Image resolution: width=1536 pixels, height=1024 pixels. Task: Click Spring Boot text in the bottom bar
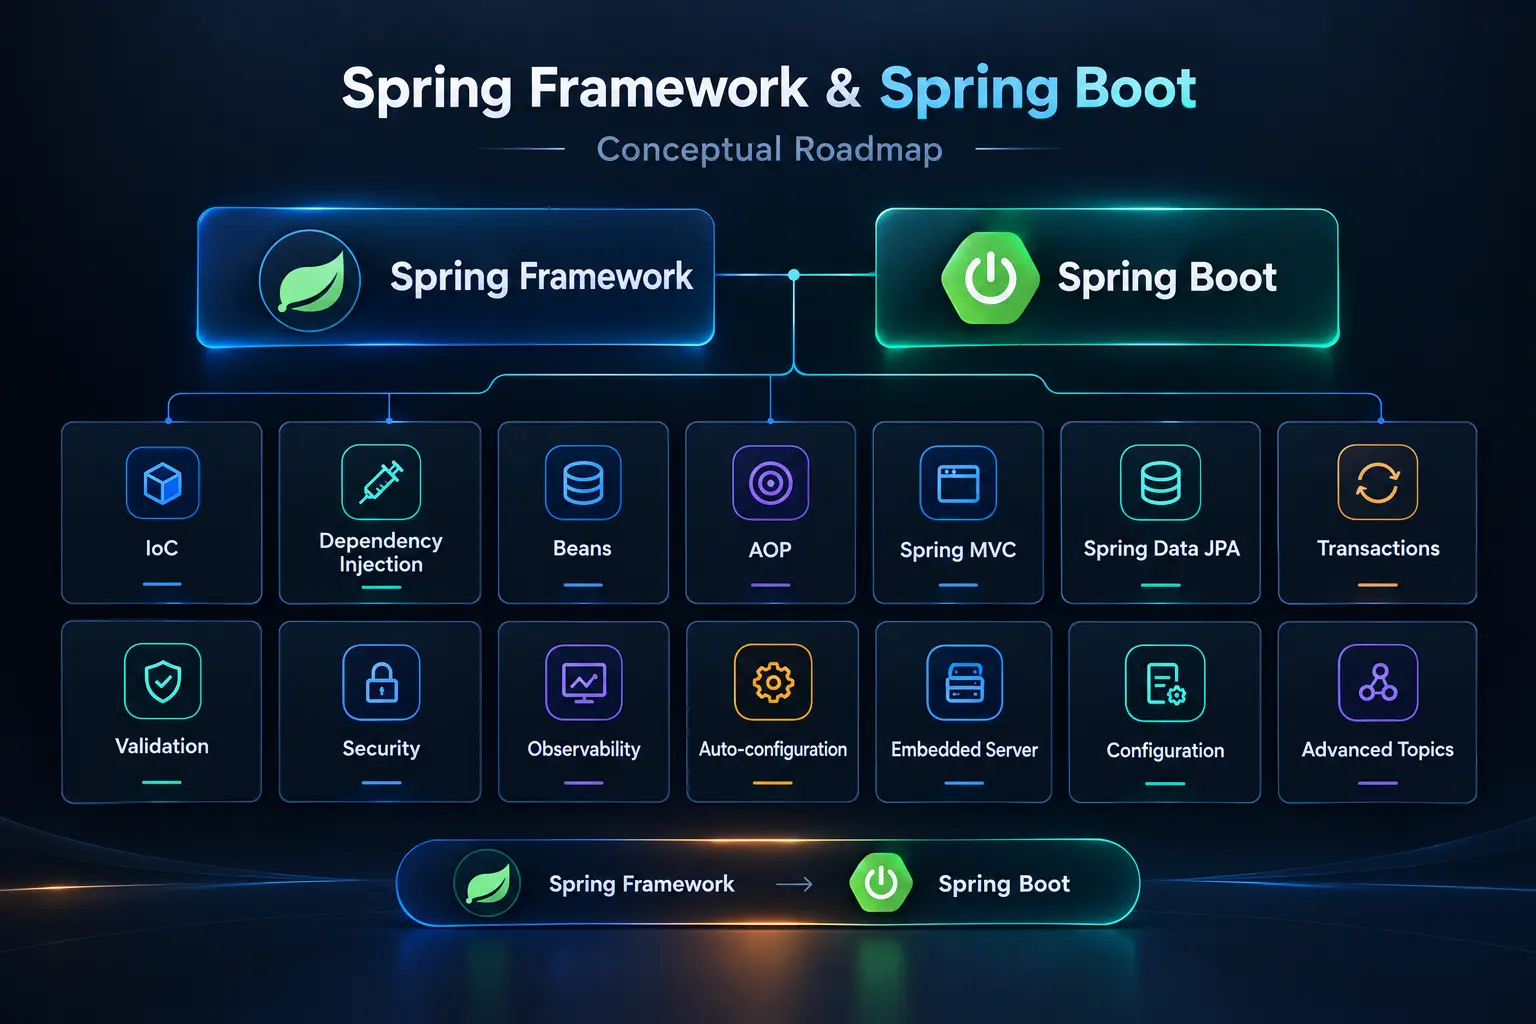point(1004,884)
